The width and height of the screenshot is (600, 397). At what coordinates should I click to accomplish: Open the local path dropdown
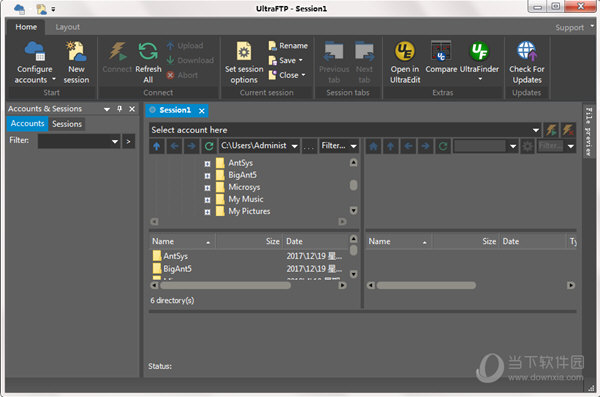tap(294, 146)
